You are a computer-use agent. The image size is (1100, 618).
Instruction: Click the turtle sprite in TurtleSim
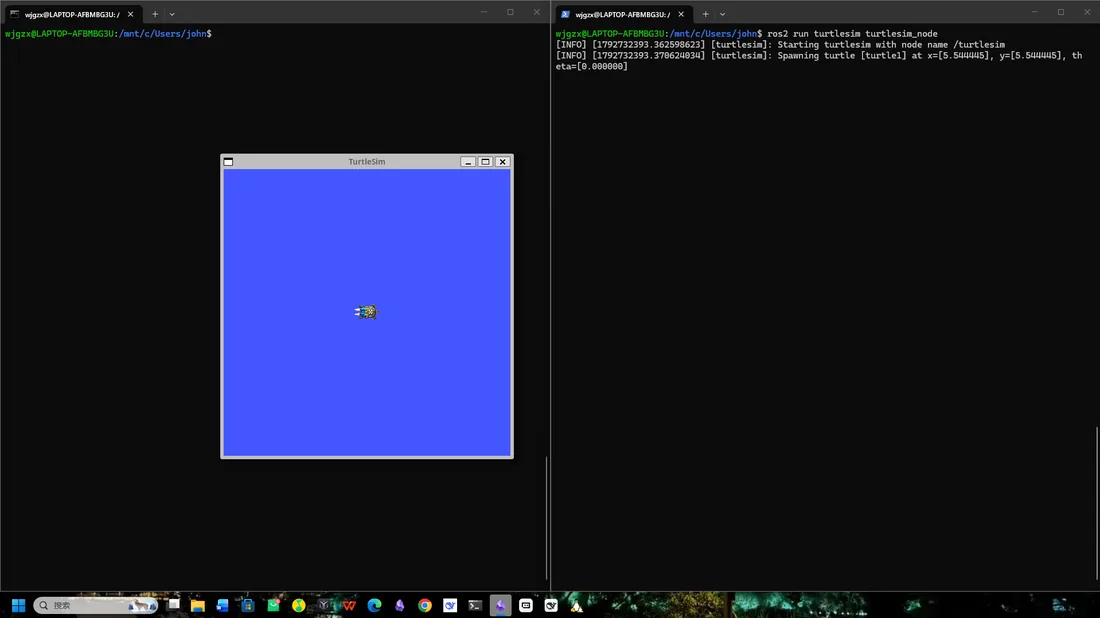coord(366,311)
